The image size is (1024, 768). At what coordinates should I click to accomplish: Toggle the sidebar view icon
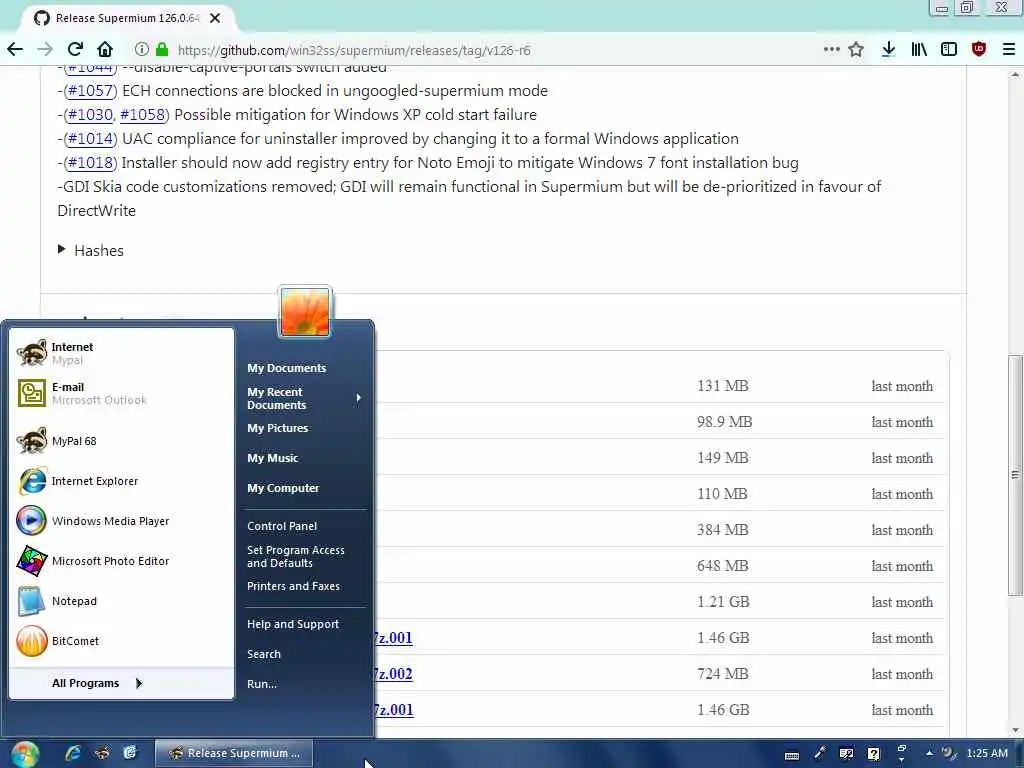click(x=949, y=50)
